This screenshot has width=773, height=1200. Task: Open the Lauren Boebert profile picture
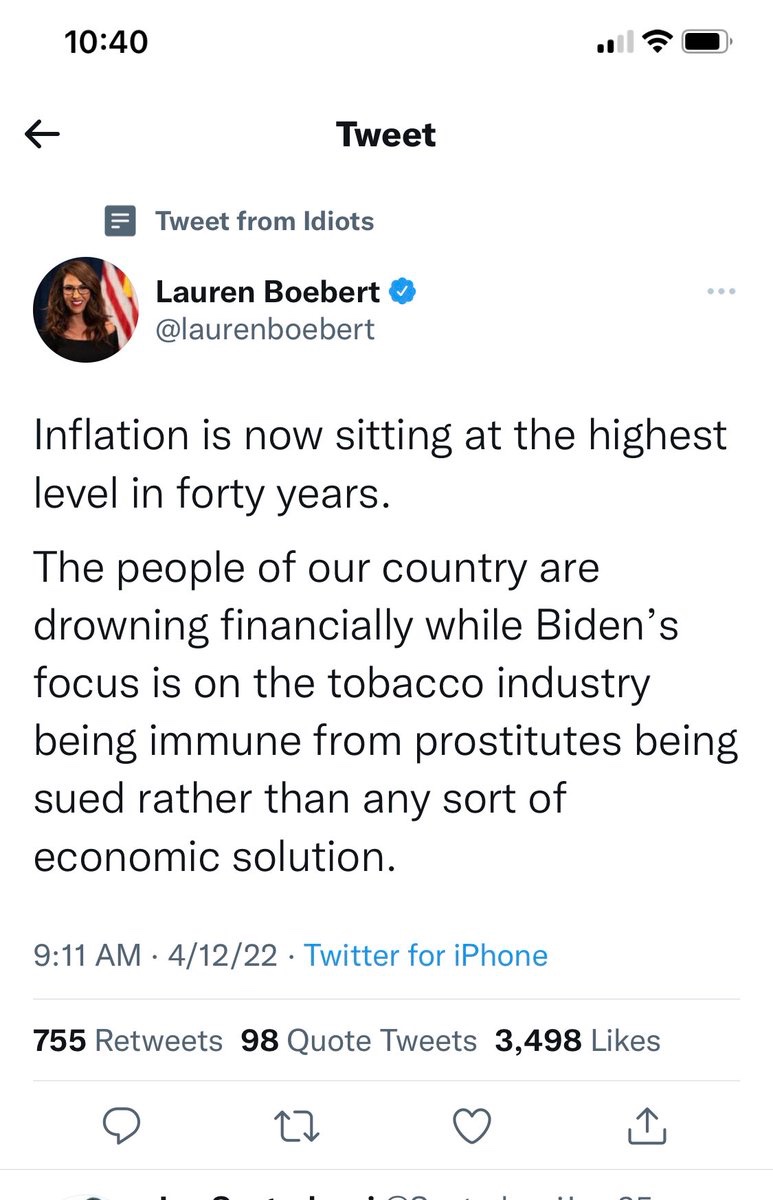(x=86, y=309)
